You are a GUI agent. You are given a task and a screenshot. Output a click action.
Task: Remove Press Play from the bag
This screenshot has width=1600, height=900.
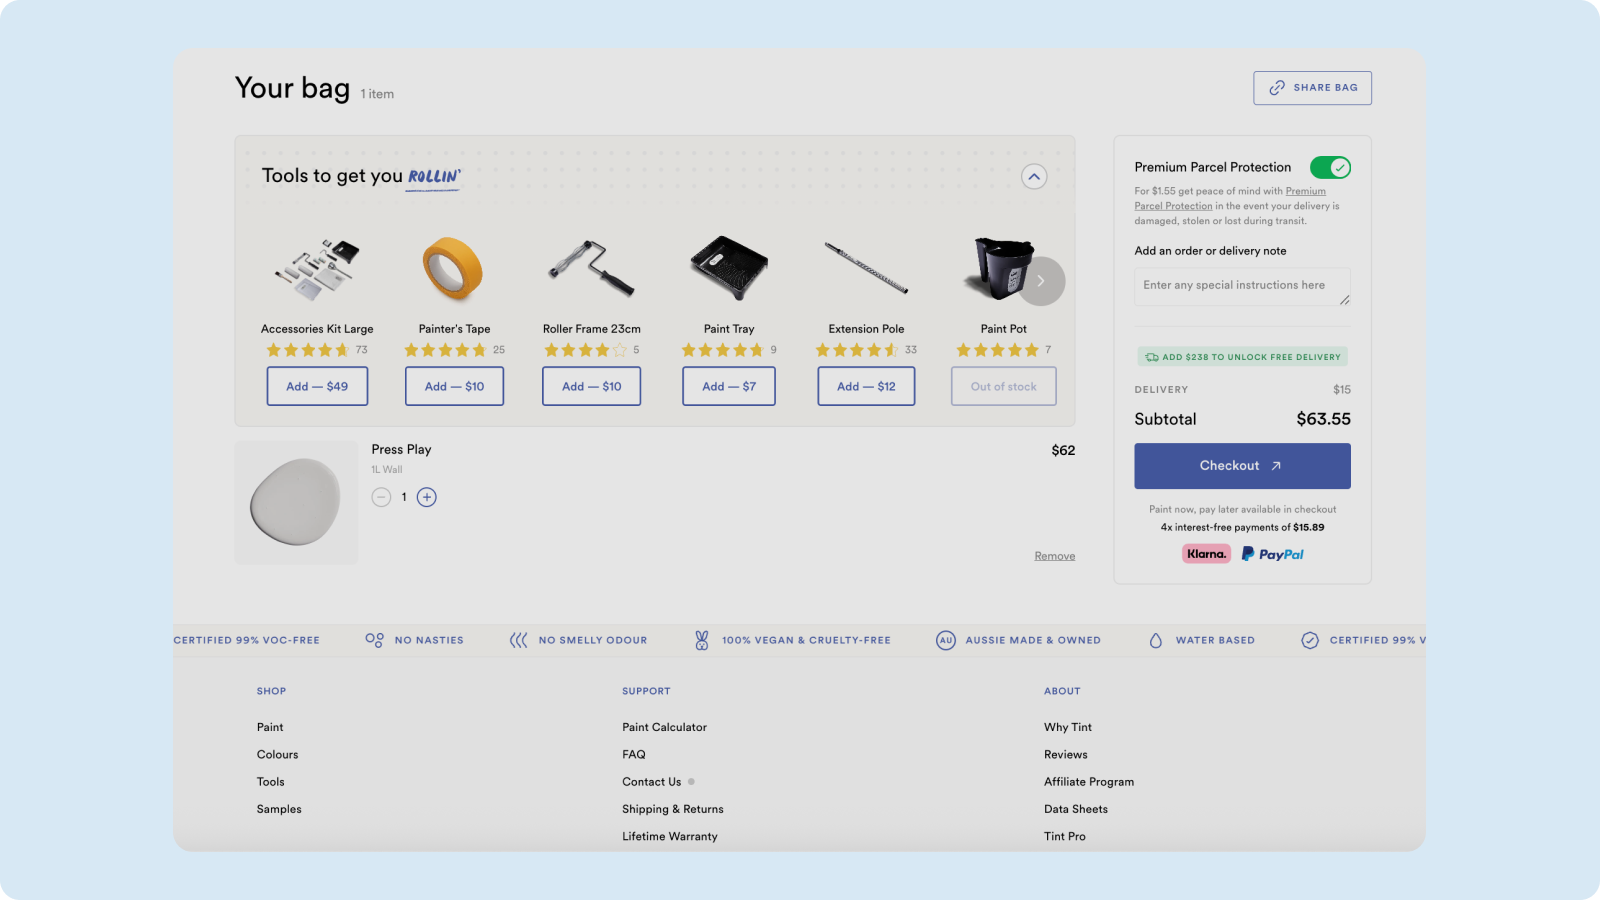[1054, 556]
